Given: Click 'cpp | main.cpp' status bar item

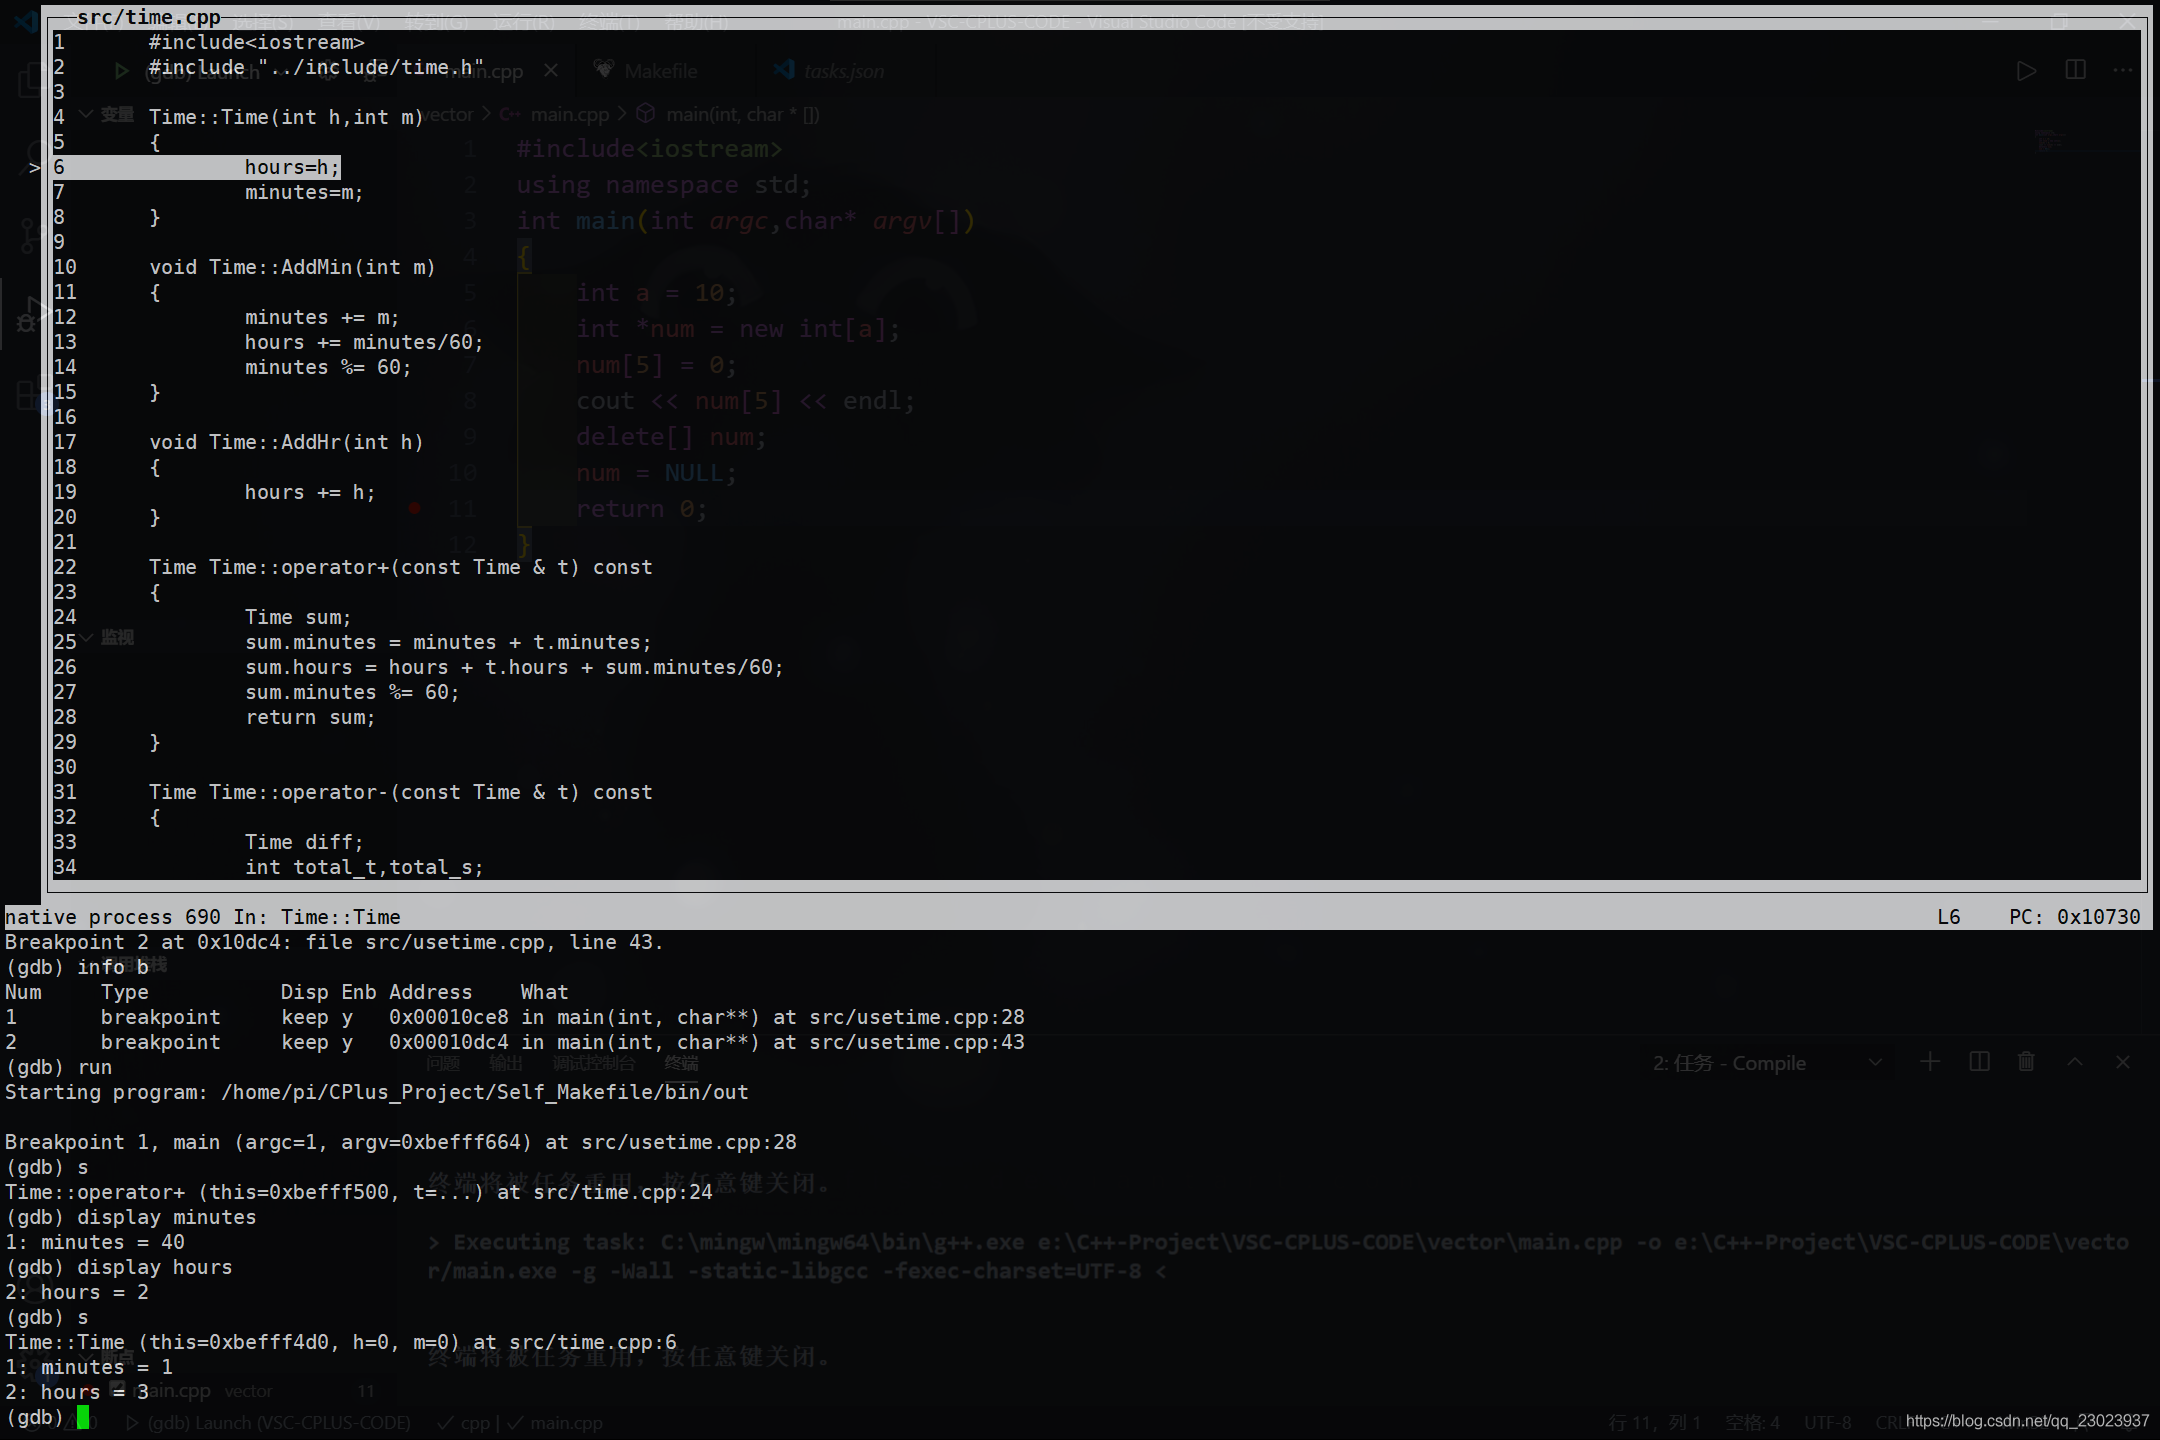Looking at the screenshot, I should [520, 1423].
